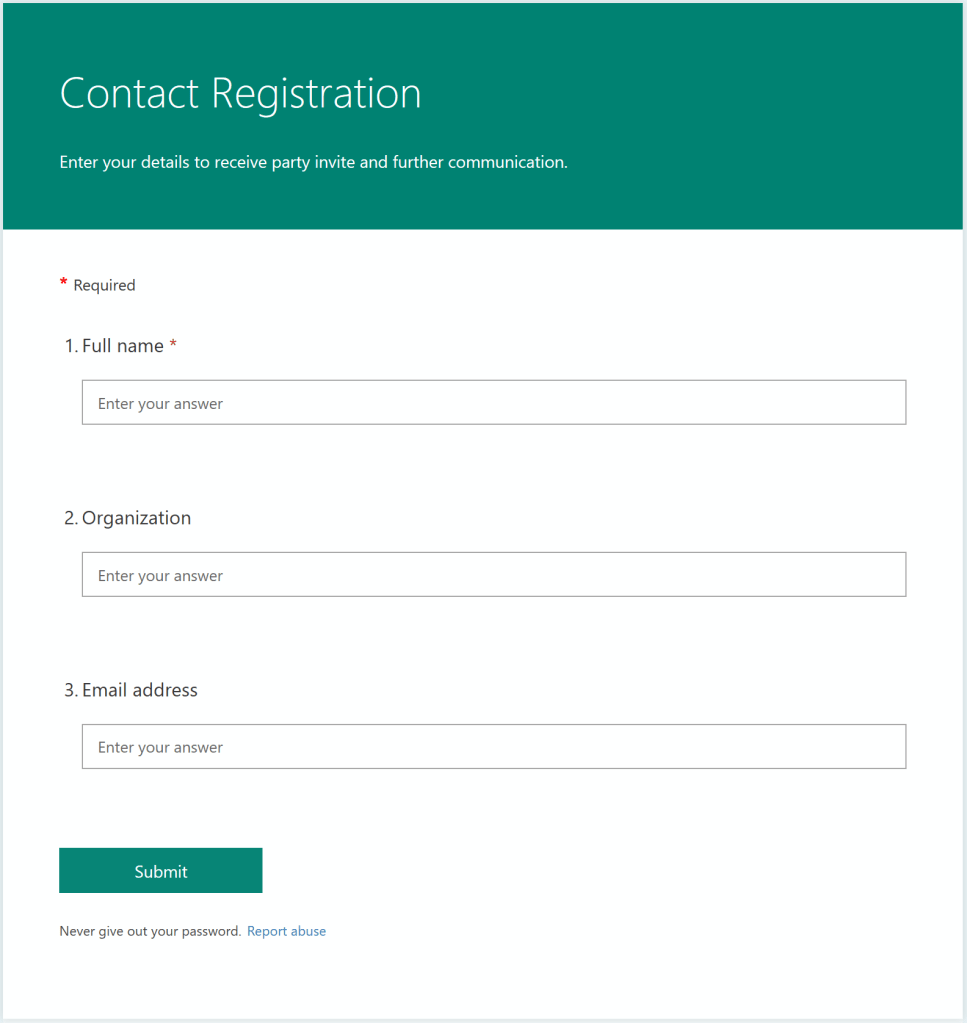Click the red asterisk beside 'Required'

64,284
